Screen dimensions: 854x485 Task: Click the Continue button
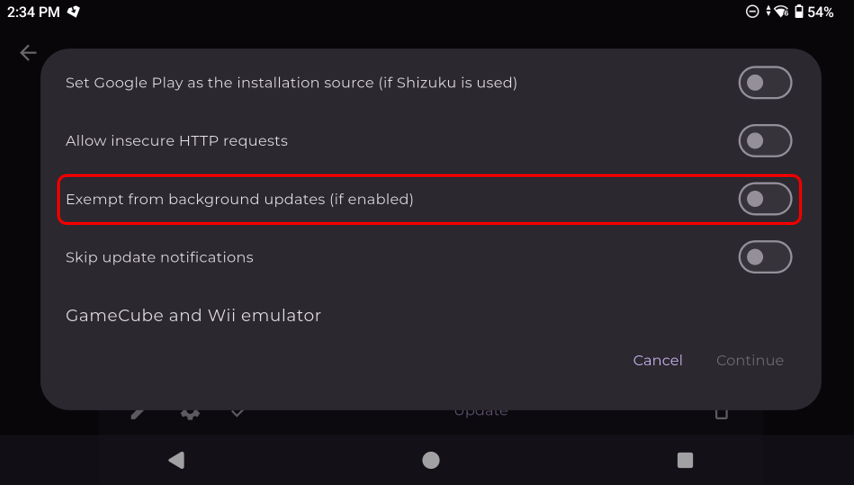point(750,360)
